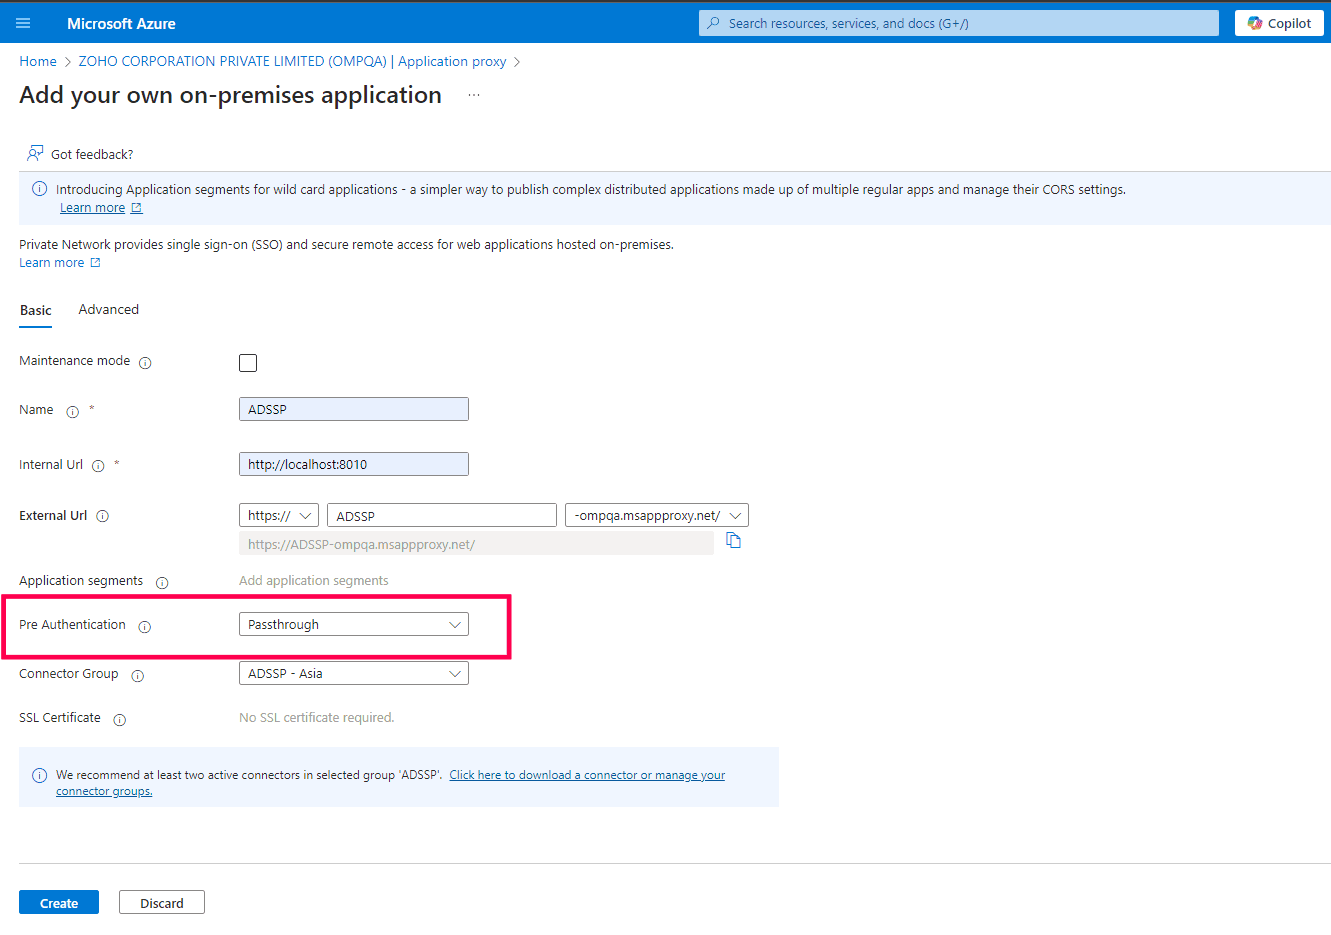The width and height of the screenshot is (1331, 935).
Task: Click the Pre Authentication info icon
Action: click(145, 626)
